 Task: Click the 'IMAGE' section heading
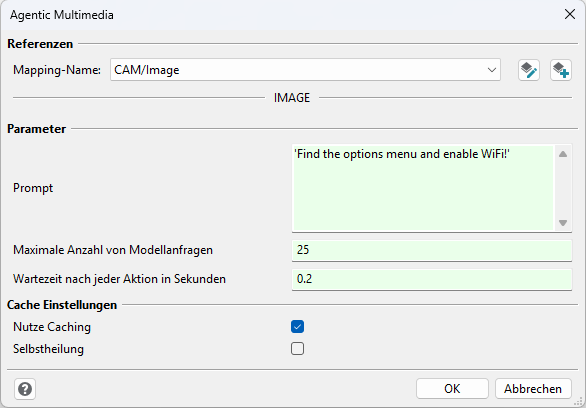coord(292,98)
